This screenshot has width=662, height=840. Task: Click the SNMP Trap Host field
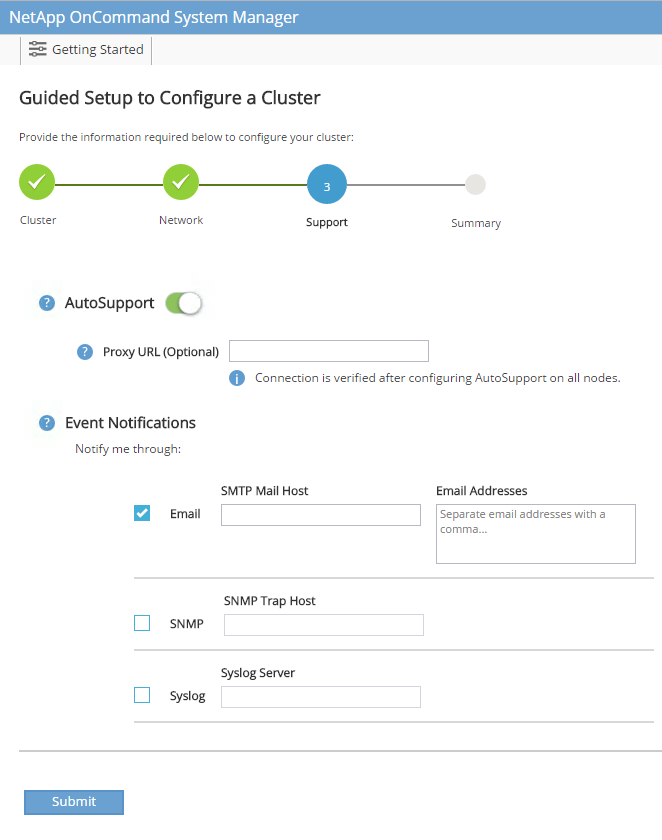click(323, 625)
